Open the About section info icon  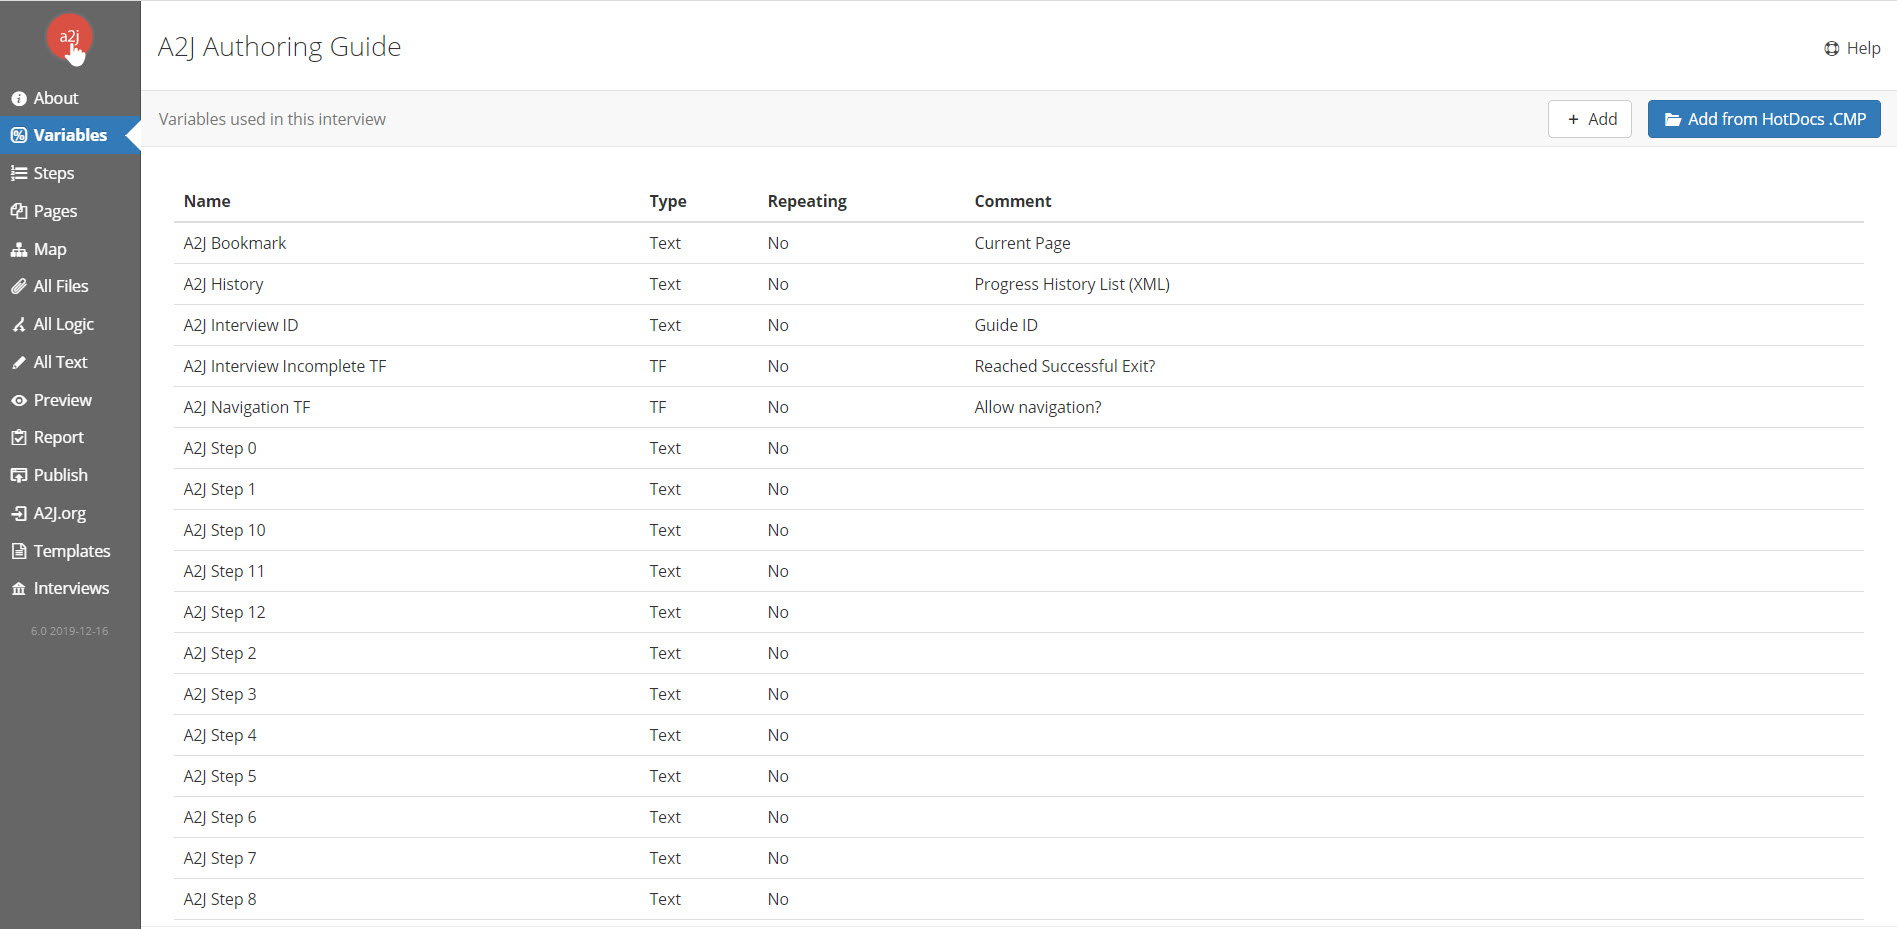coord(18,98)
